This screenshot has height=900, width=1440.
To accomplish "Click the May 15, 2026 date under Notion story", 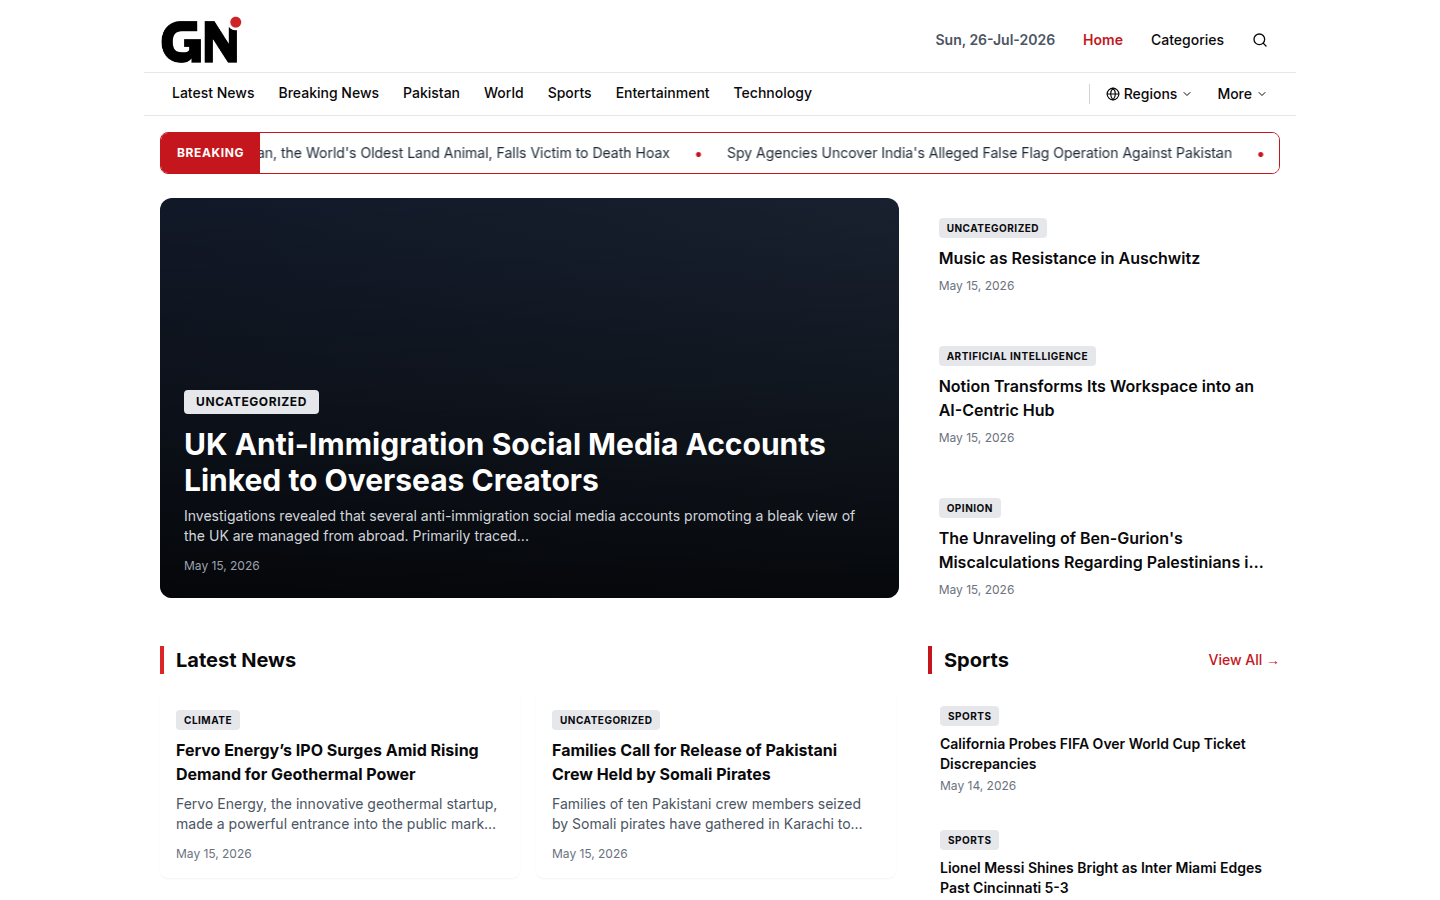I will pyautogui.click(x=976, y=438).
